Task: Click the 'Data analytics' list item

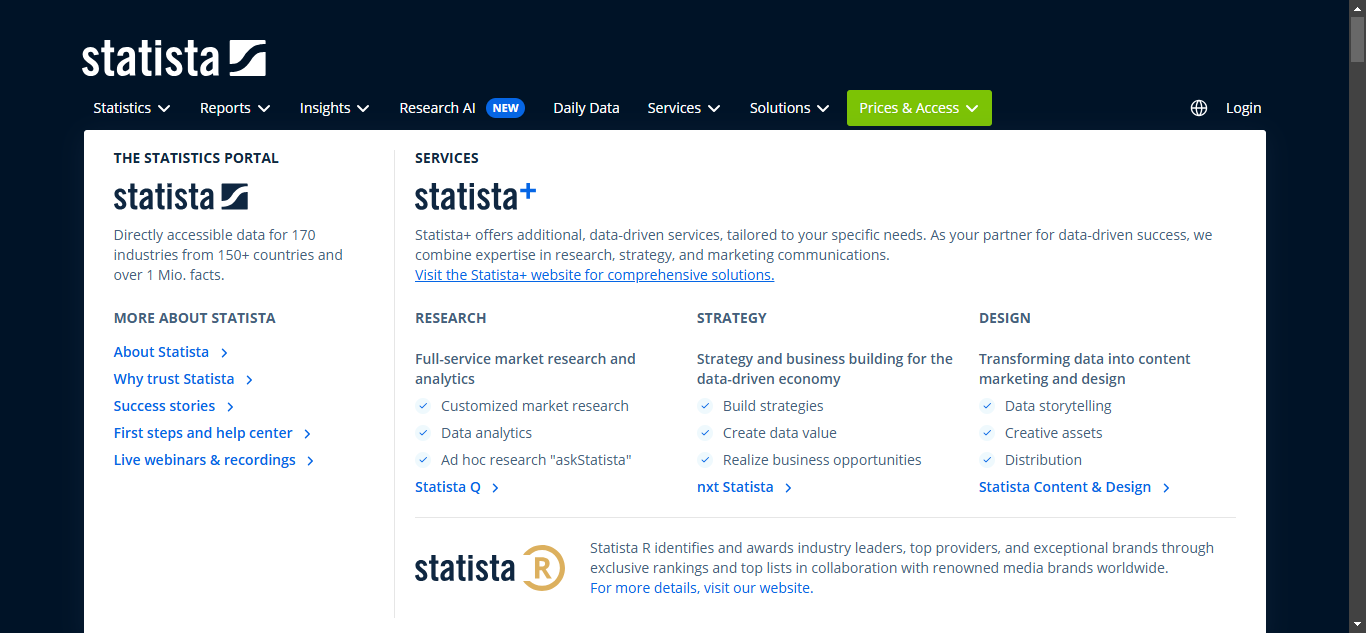Action: (x=486, y=433)
